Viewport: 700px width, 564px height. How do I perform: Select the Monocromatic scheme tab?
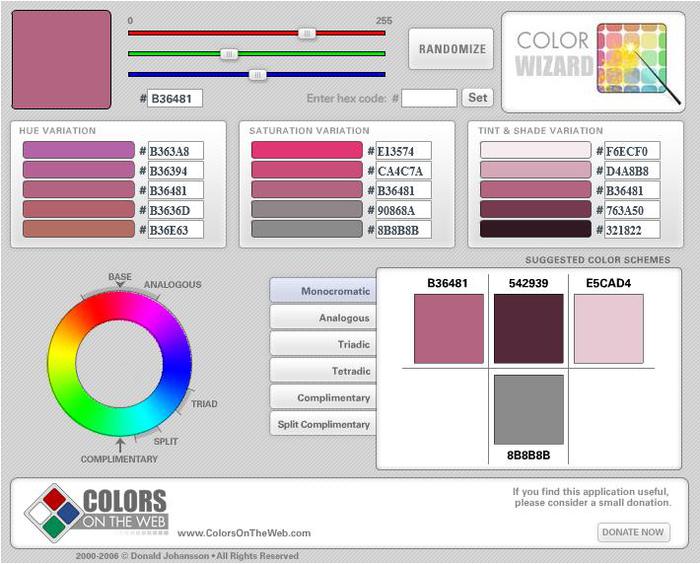point(322,291)
